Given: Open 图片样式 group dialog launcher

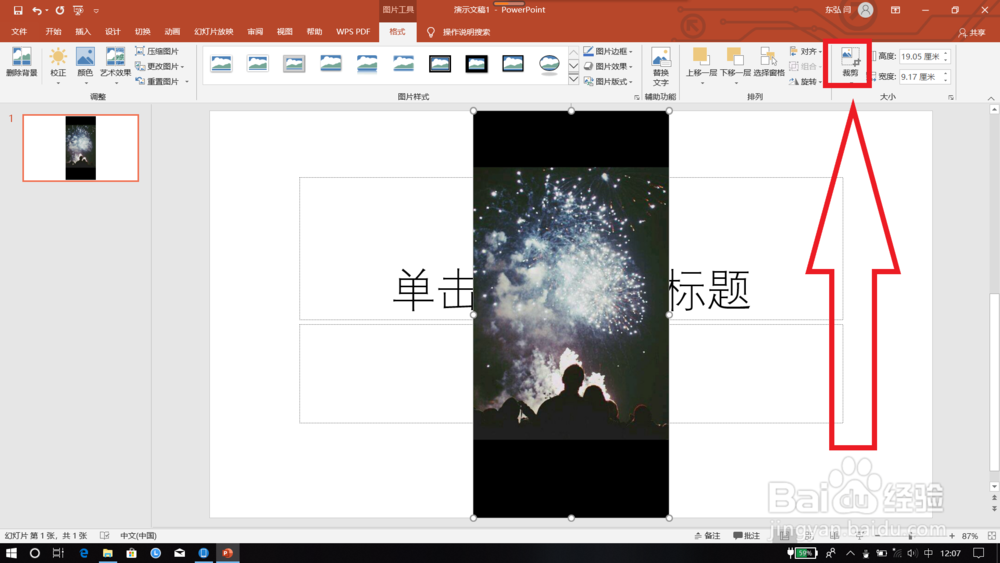Looking at the screenshot, I should (636, 98).
